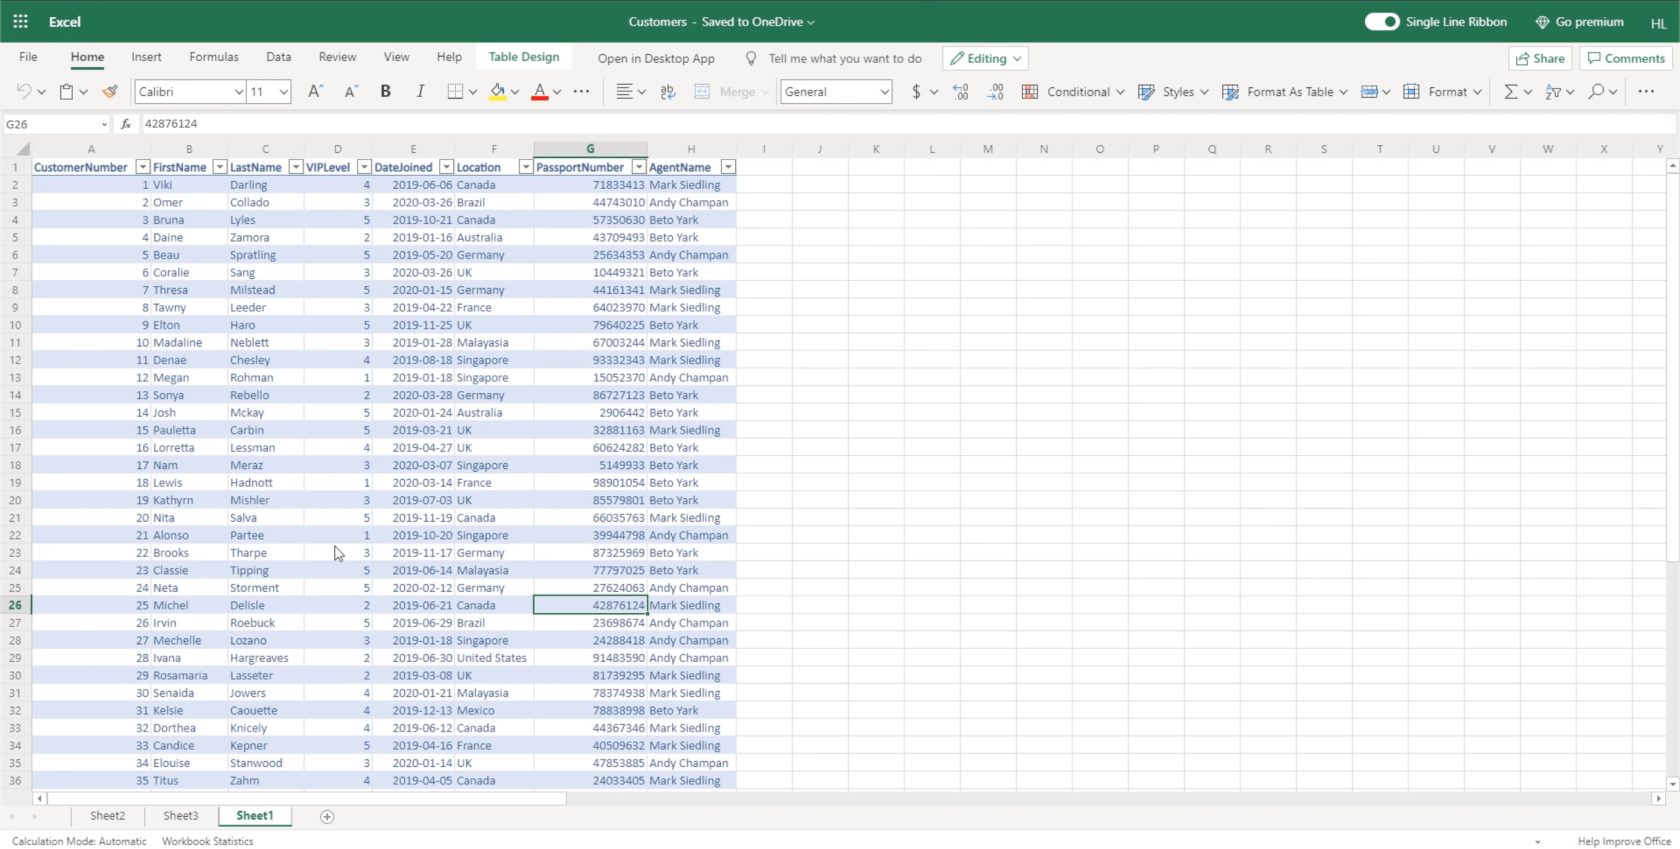This screenshot has width=1680, height=849.
Task: Click the AutoSum sigma icon
Action: click(1510, 91)
